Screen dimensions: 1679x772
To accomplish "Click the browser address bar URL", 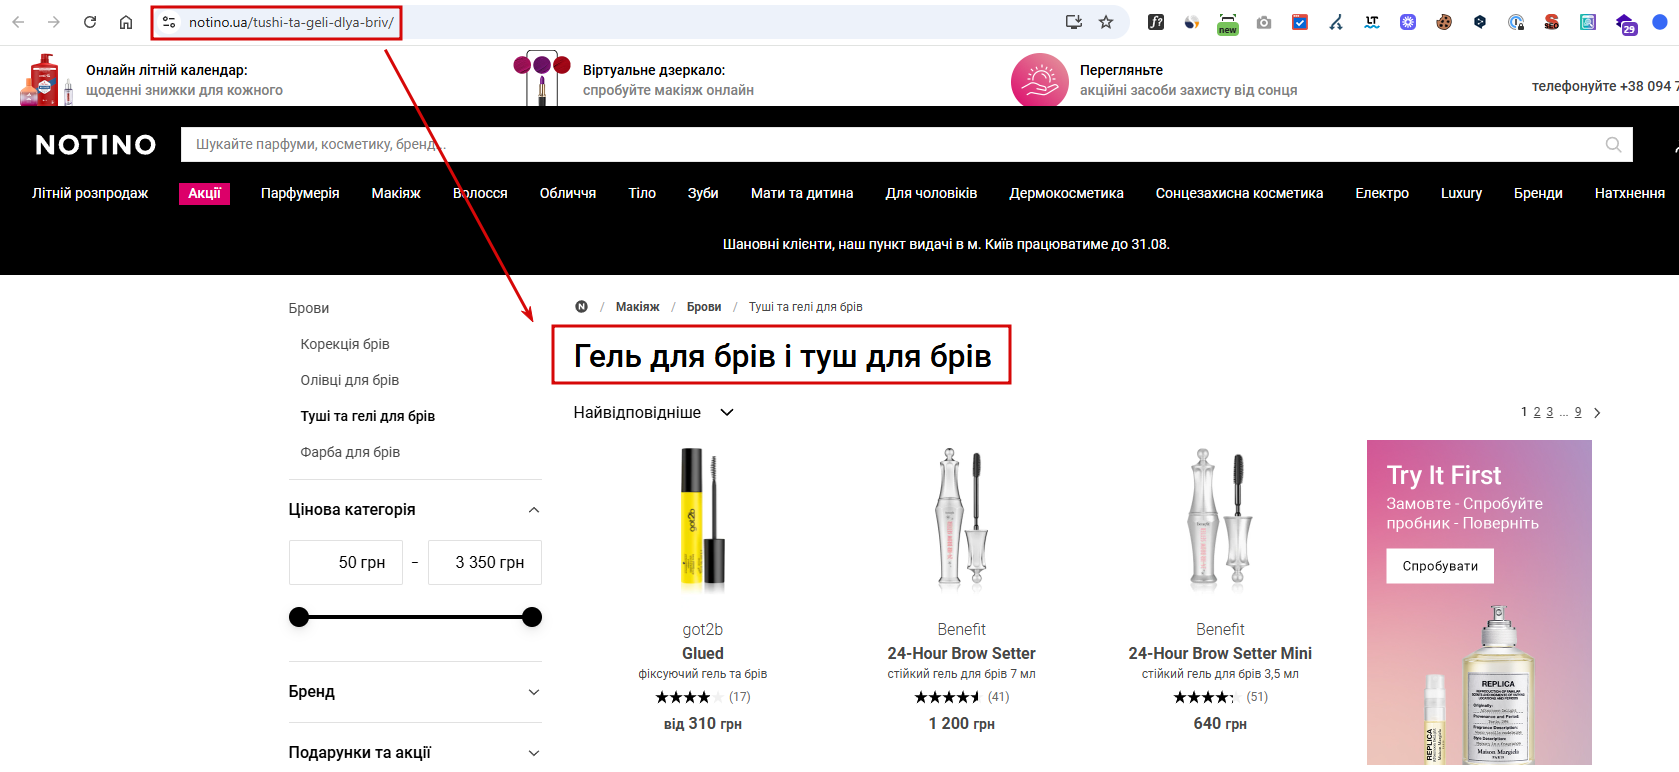I will click(291, 22).
